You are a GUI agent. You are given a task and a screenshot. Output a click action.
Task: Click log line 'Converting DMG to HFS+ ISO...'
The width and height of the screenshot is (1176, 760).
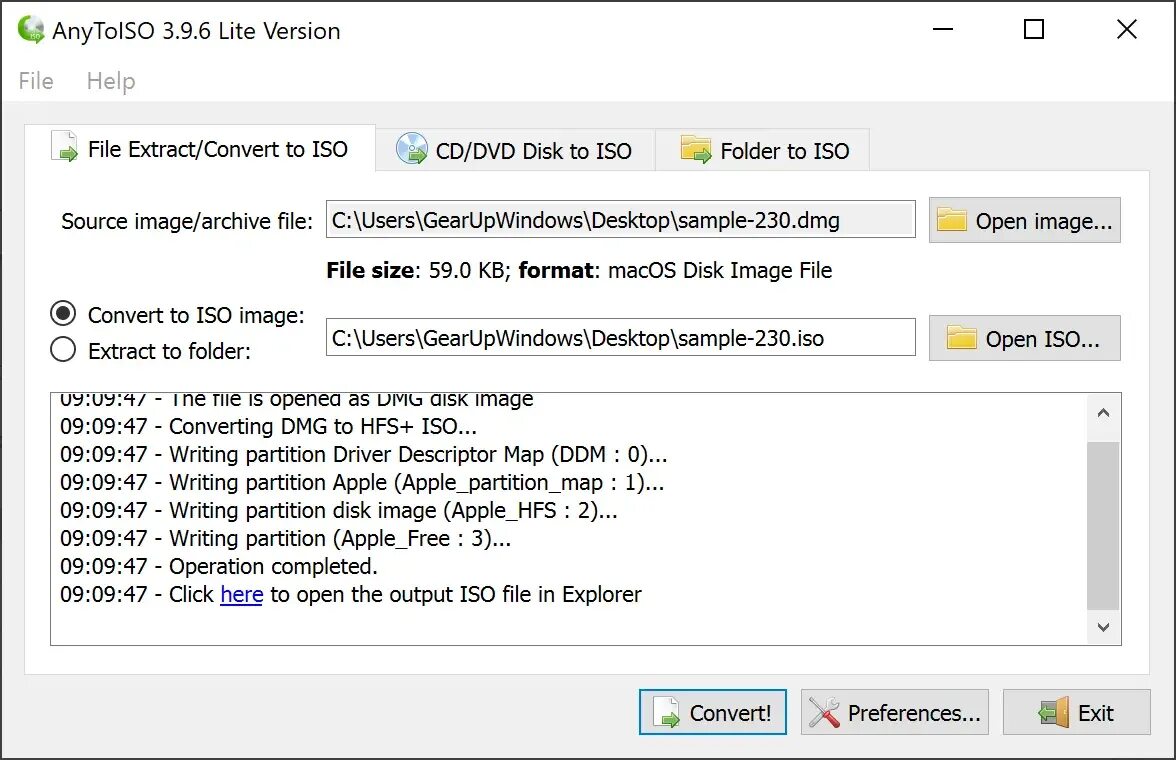click(268, 426)
